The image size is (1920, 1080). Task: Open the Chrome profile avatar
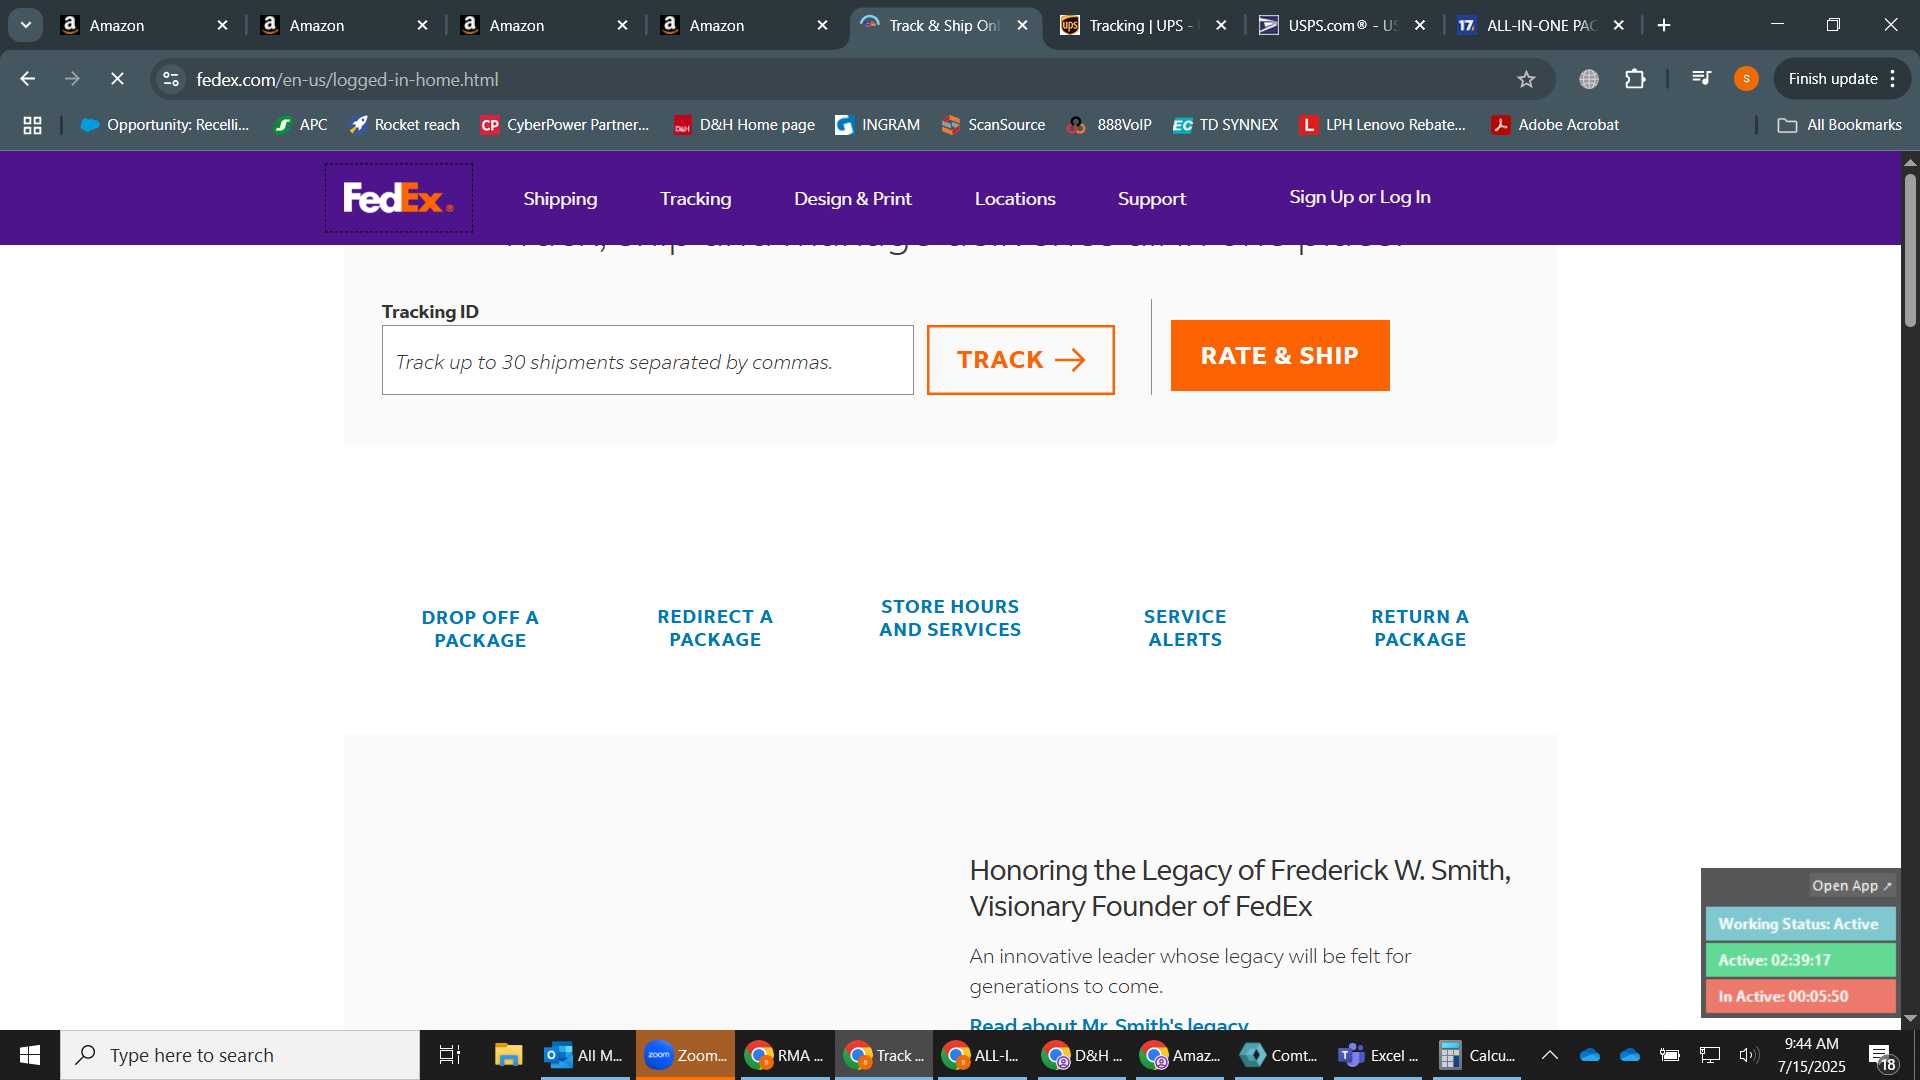click(1746, 79)
